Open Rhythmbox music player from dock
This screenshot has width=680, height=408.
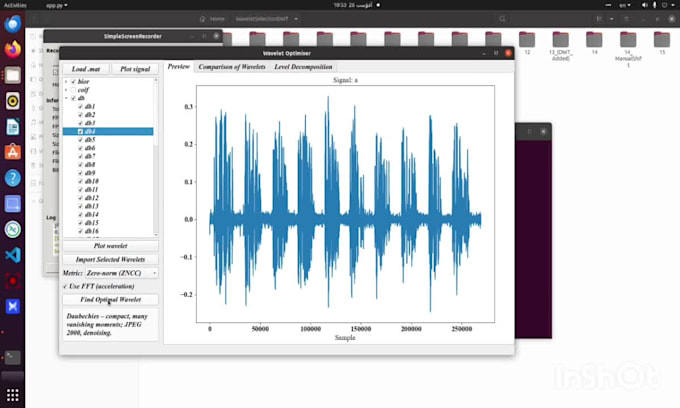(13, 101)
